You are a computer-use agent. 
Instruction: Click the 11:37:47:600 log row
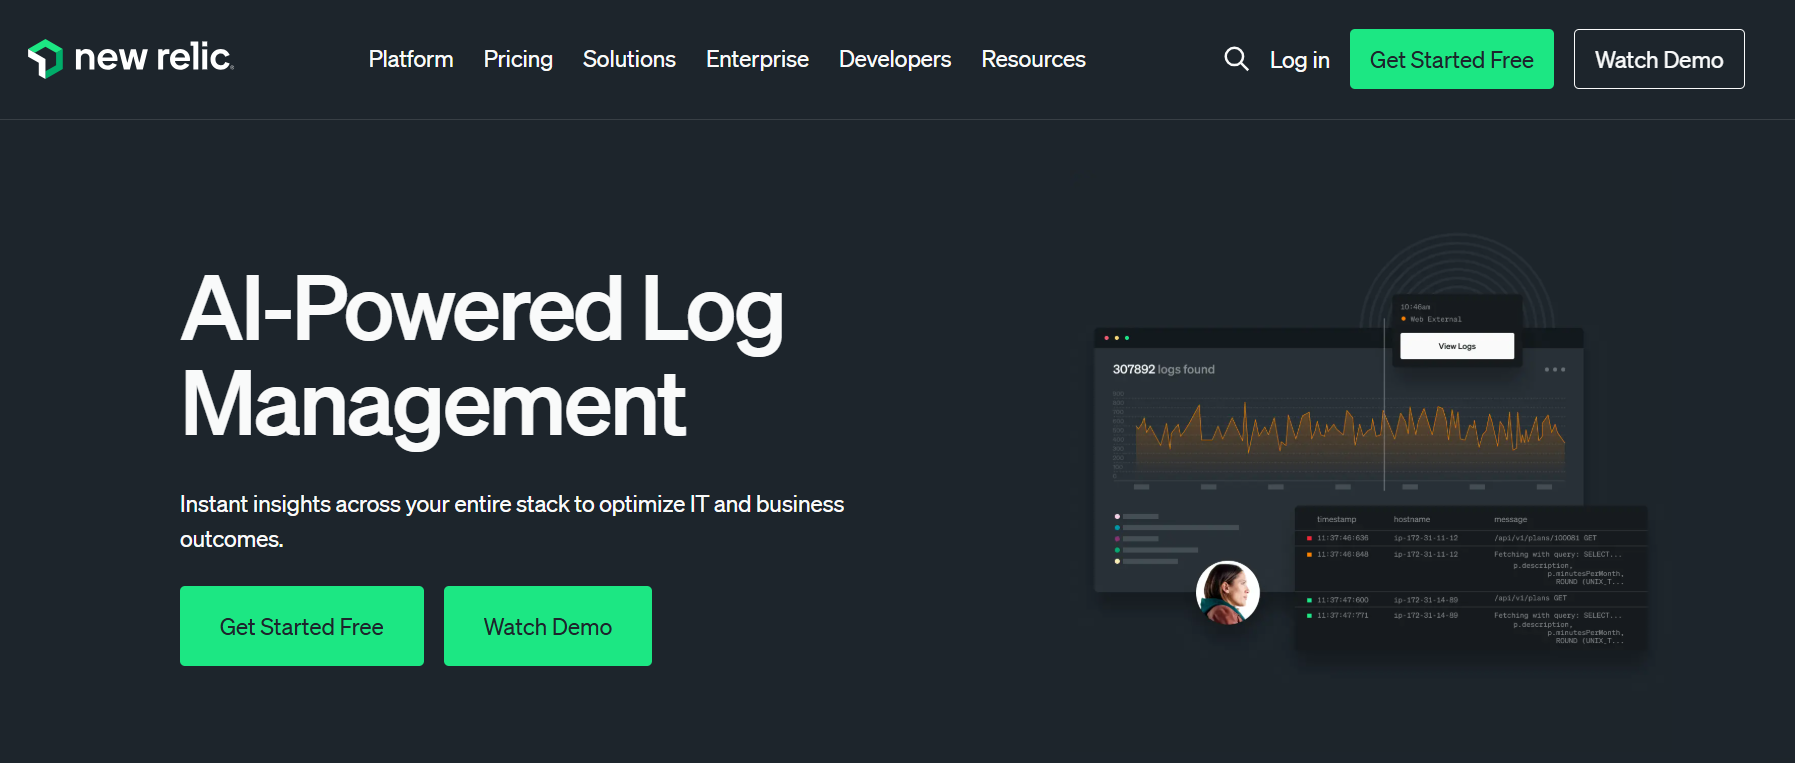[1470, 599]
